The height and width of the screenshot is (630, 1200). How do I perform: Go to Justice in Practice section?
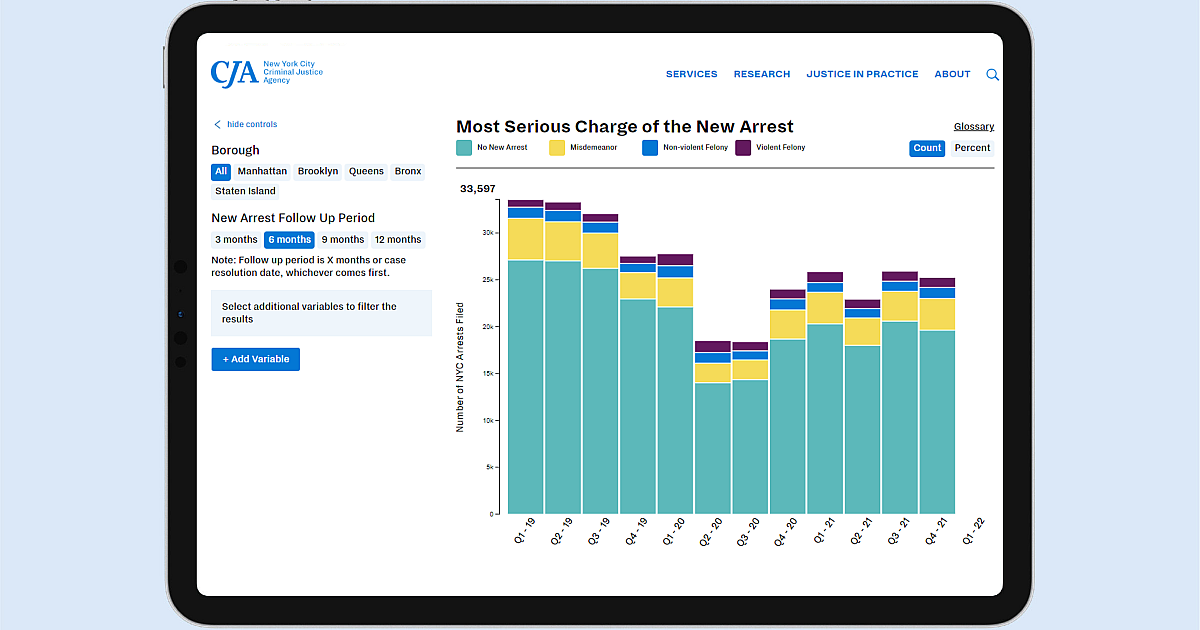862,73
